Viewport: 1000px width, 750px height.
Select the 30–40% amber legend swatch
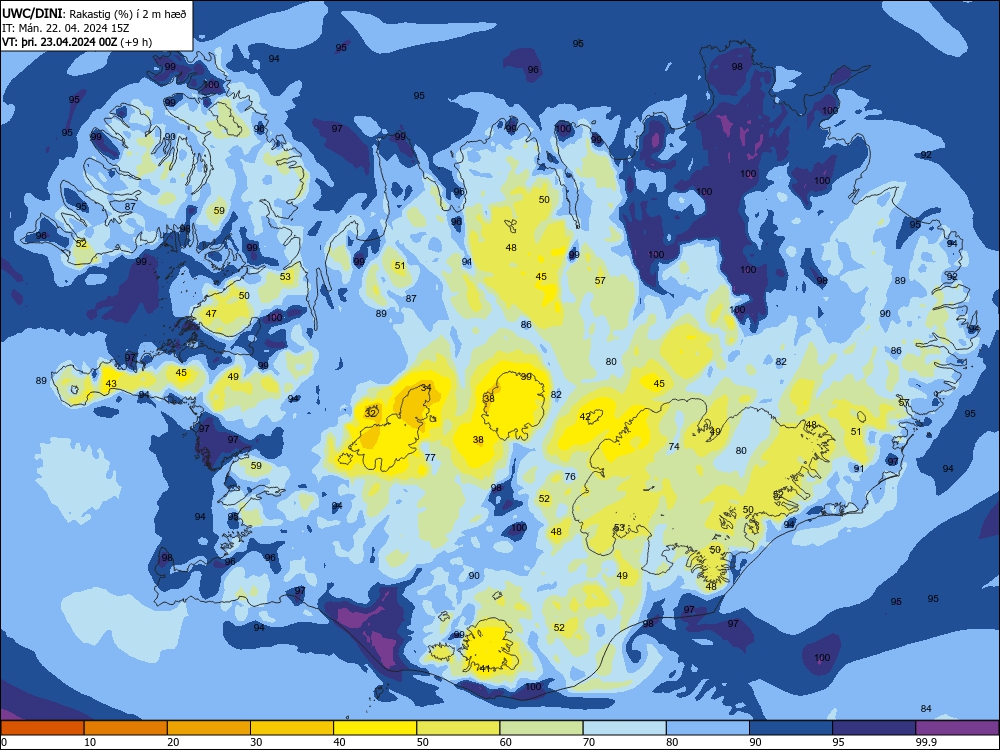292,728
